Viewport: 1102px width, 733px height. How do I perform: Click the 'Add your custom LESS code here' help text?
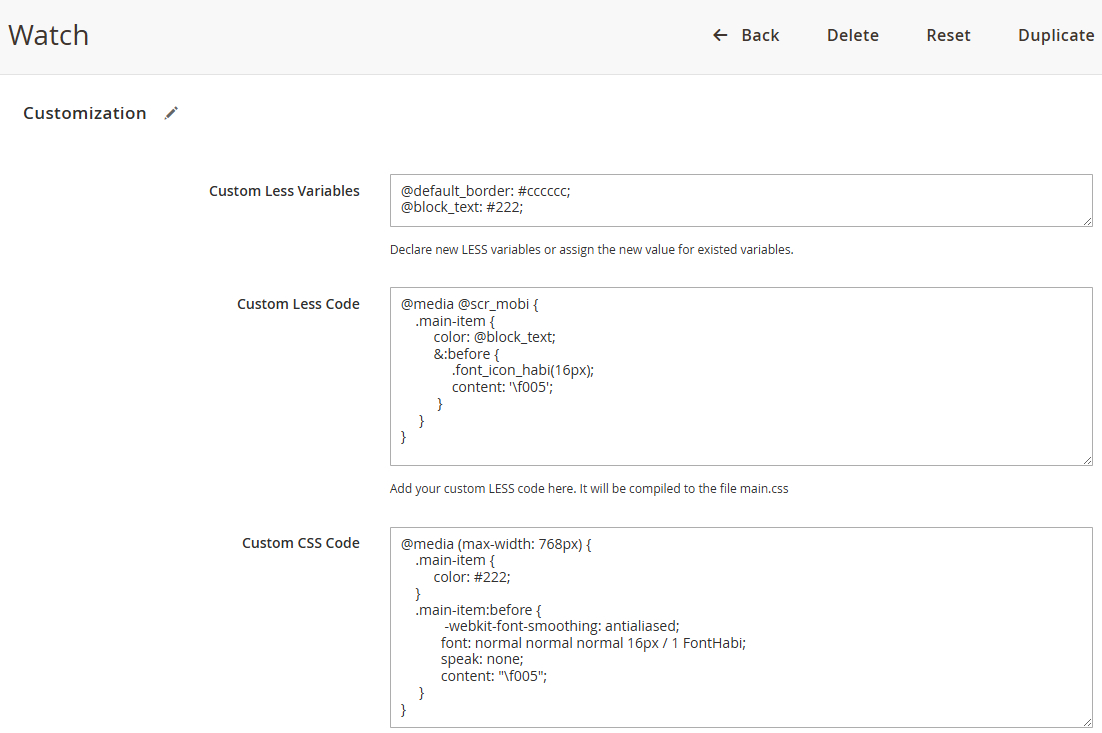coord(589,488)
